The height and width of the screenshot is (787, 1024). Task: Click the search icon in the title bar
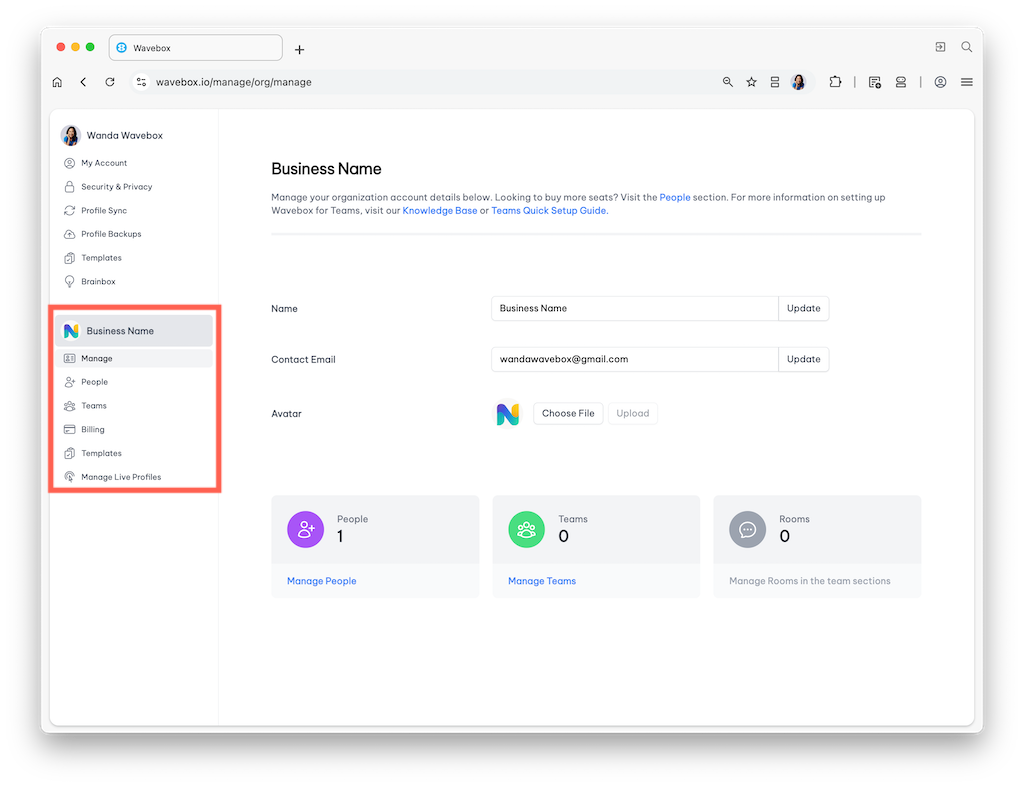point(967,47)
